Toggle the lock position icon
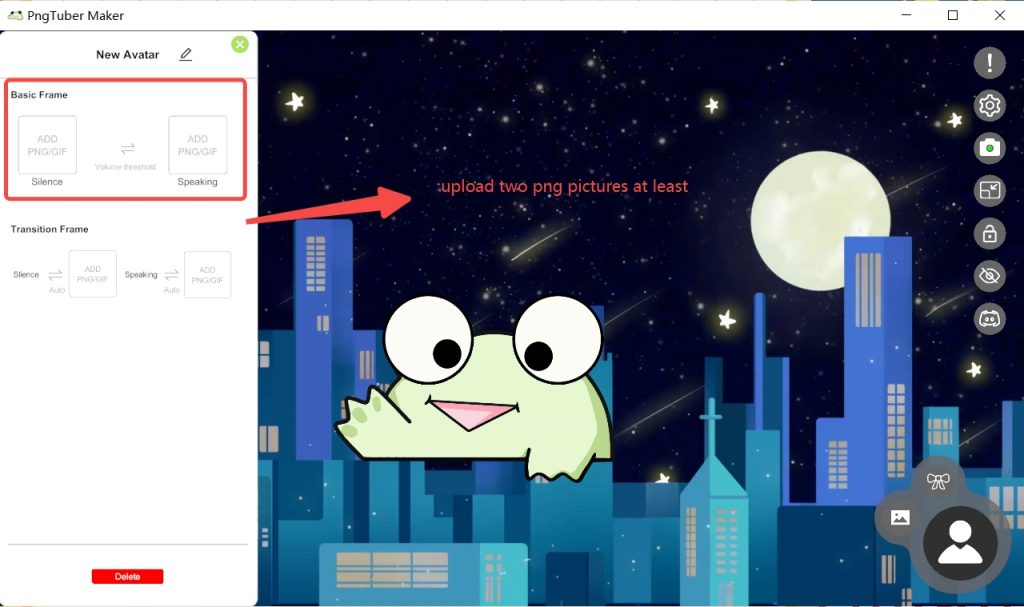Screen dimensions: 1024x607 [989, 233]
